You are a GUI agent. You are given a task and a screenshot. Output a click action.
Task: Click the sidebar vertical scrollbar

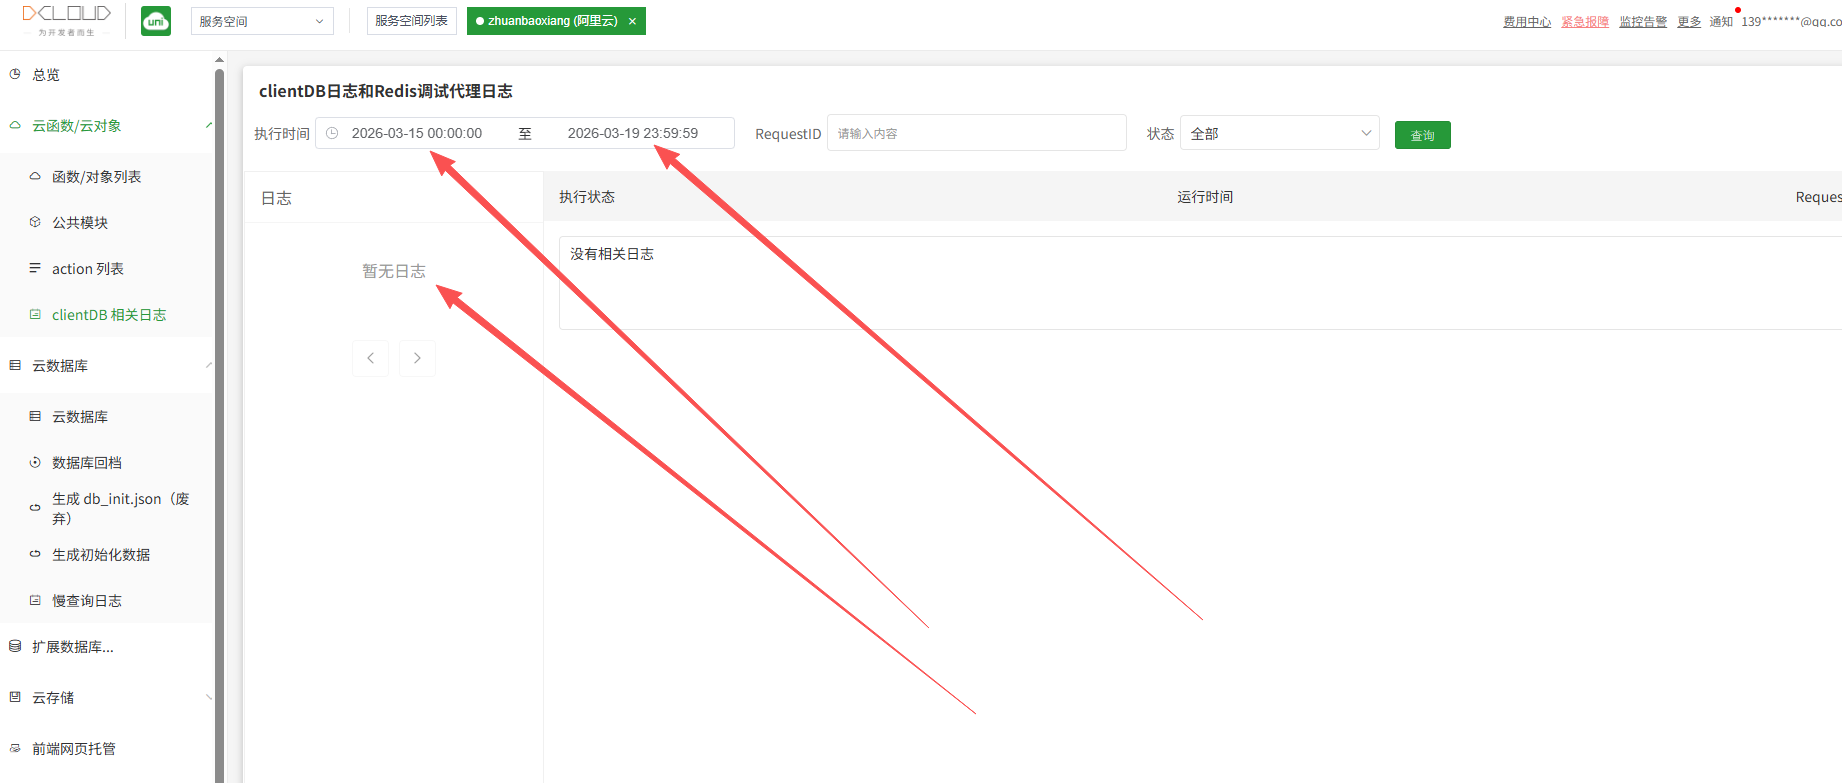219,400
